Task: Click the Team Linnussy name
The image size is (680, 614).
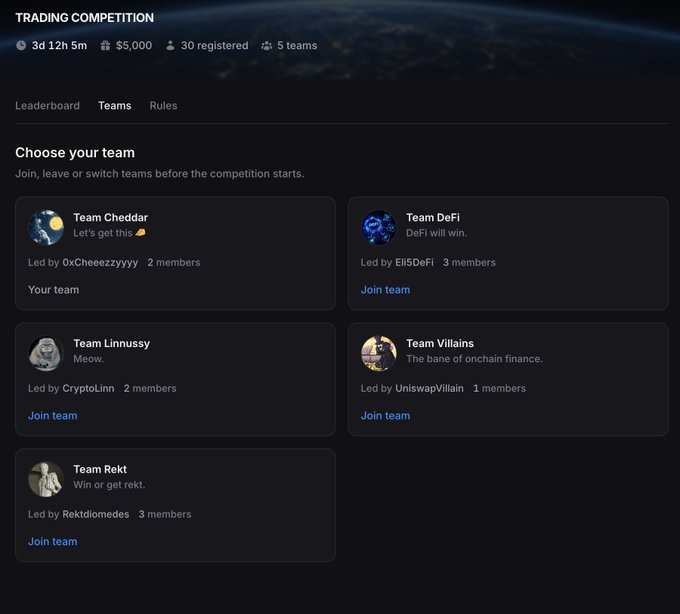Action: (x=111, y=343)
